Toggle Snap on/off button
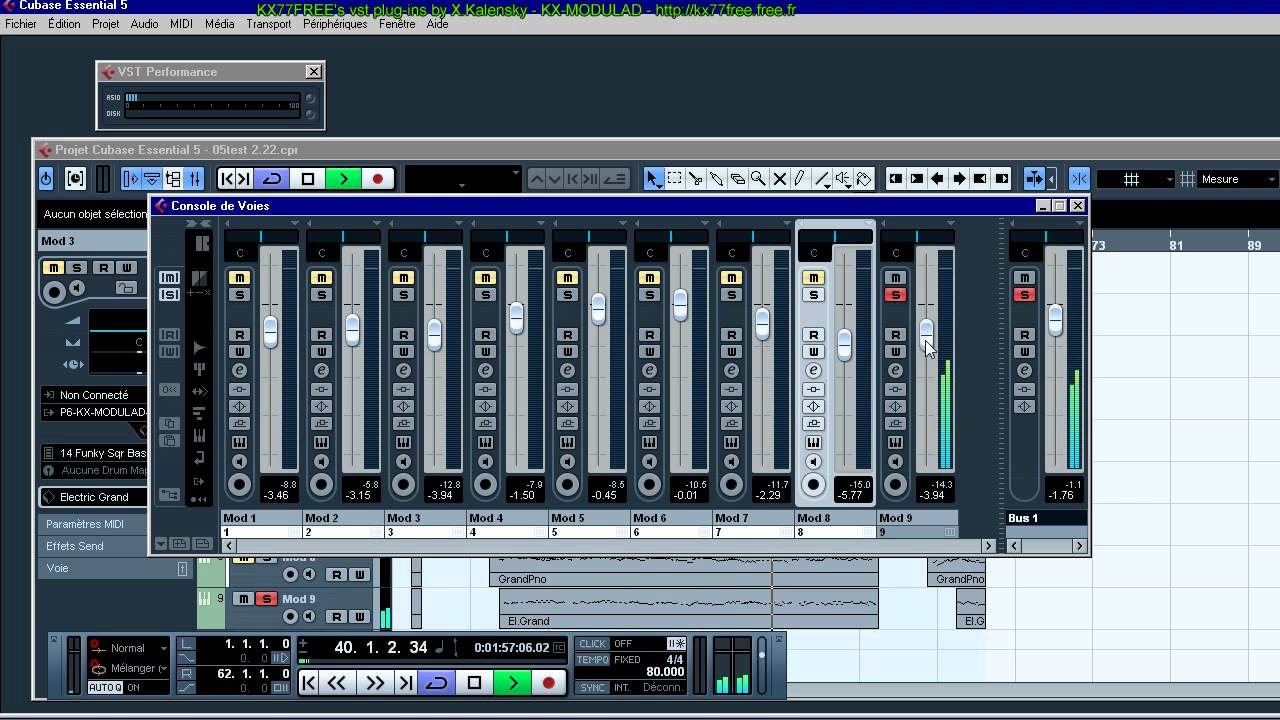The width and height of the screenshot is (1280, 720). click(1079, 179)
